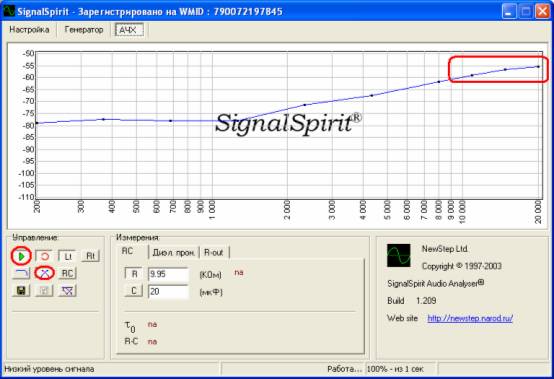The image size is (554, 379).
Task: Save results with the floppy disk icon
Action: [21, 291]
